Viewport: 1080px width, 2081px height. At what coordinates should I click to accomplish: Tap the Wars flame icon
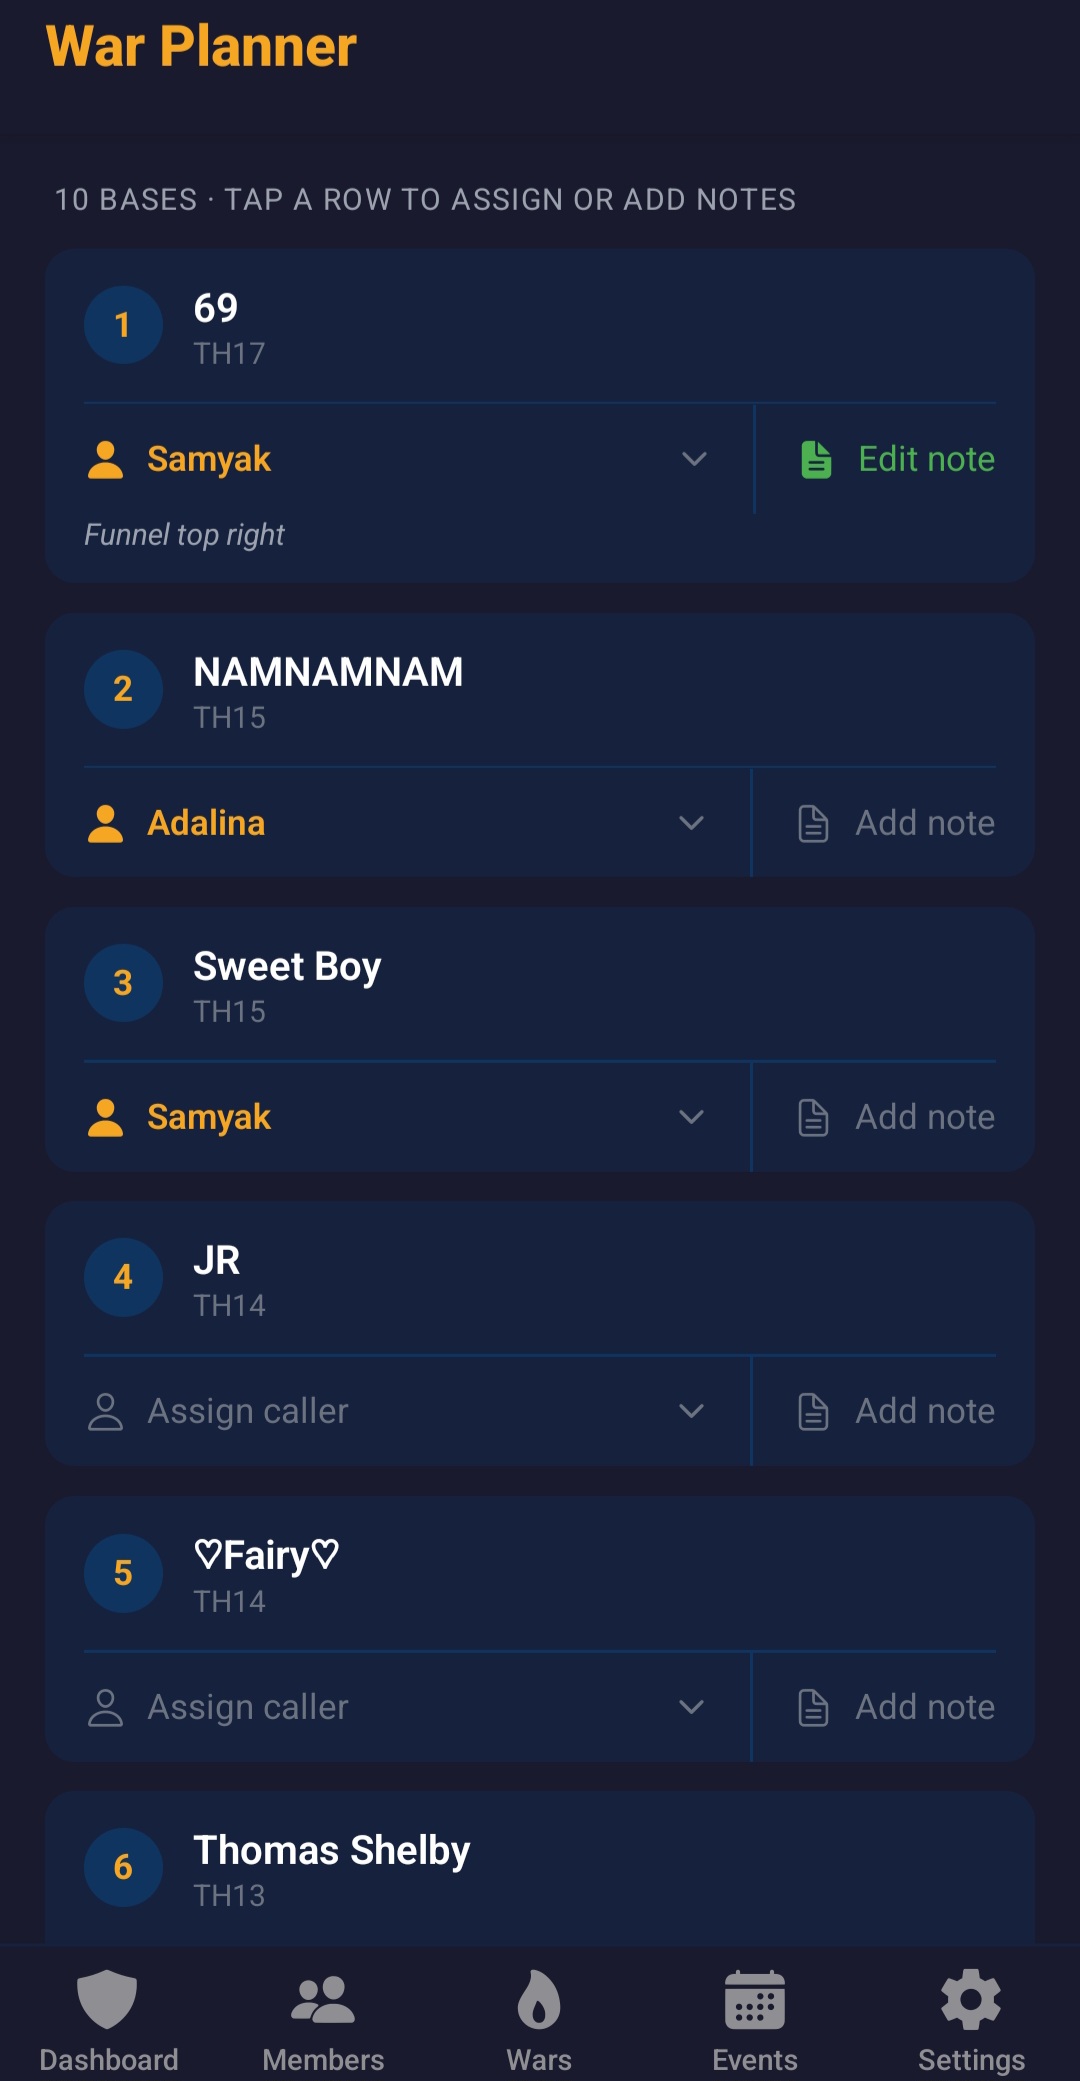539,2000
